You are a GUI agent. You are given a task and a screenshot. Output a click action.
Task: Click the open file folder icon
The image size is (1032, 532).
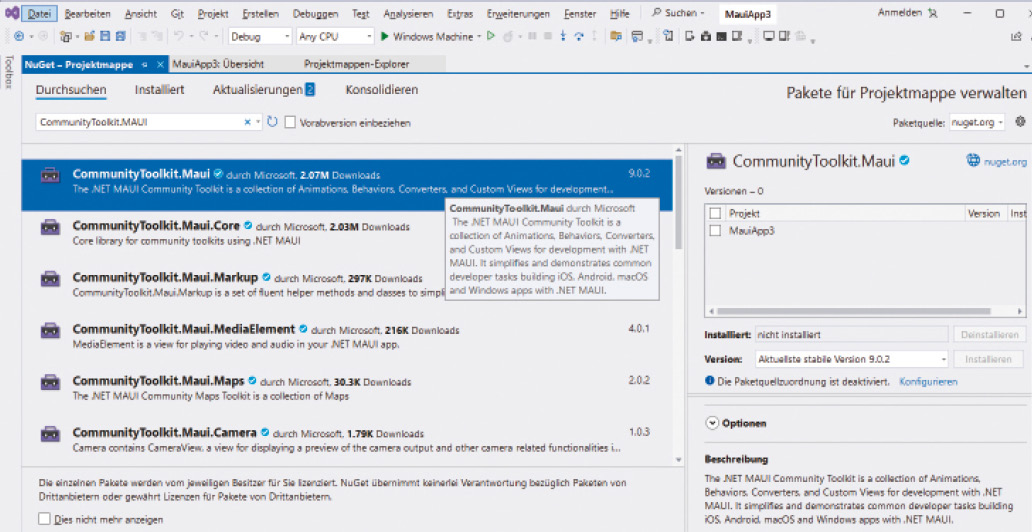coord(90,37)
